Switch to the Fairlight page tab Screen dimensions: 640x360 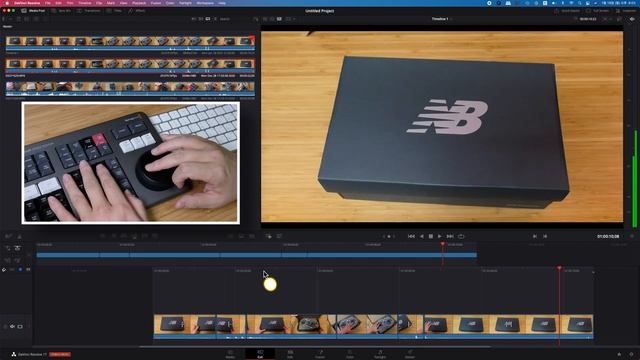(x=380, y=354)
